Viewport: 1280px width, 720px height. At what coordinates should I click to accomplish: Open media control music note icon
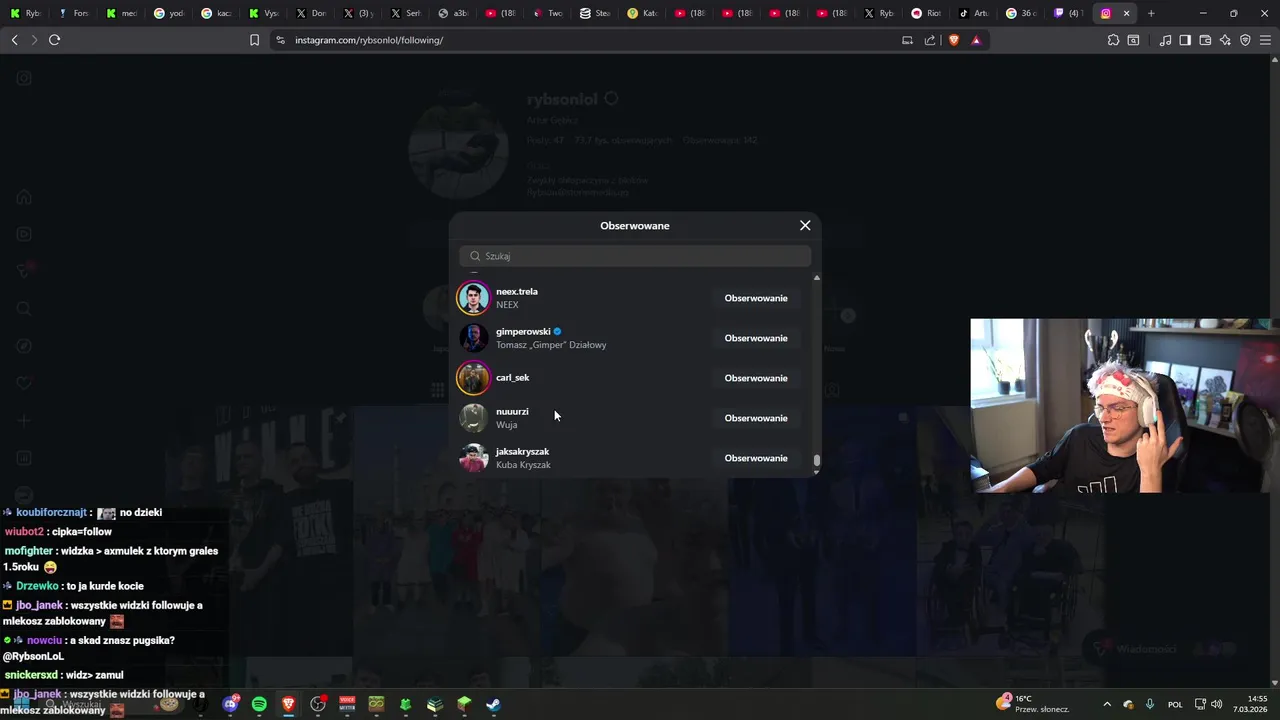click(1165, 40)
